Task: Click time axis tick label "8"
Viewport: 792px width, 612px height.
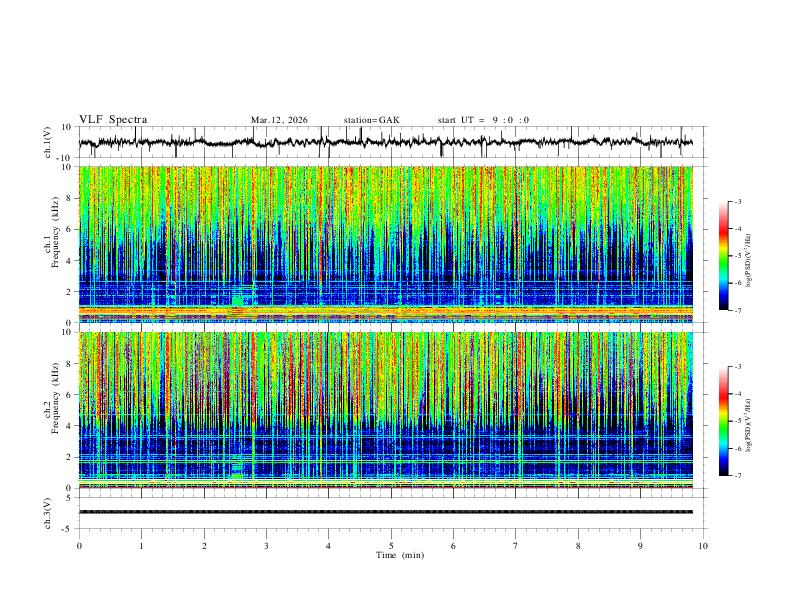Action: tap(578, 546)
